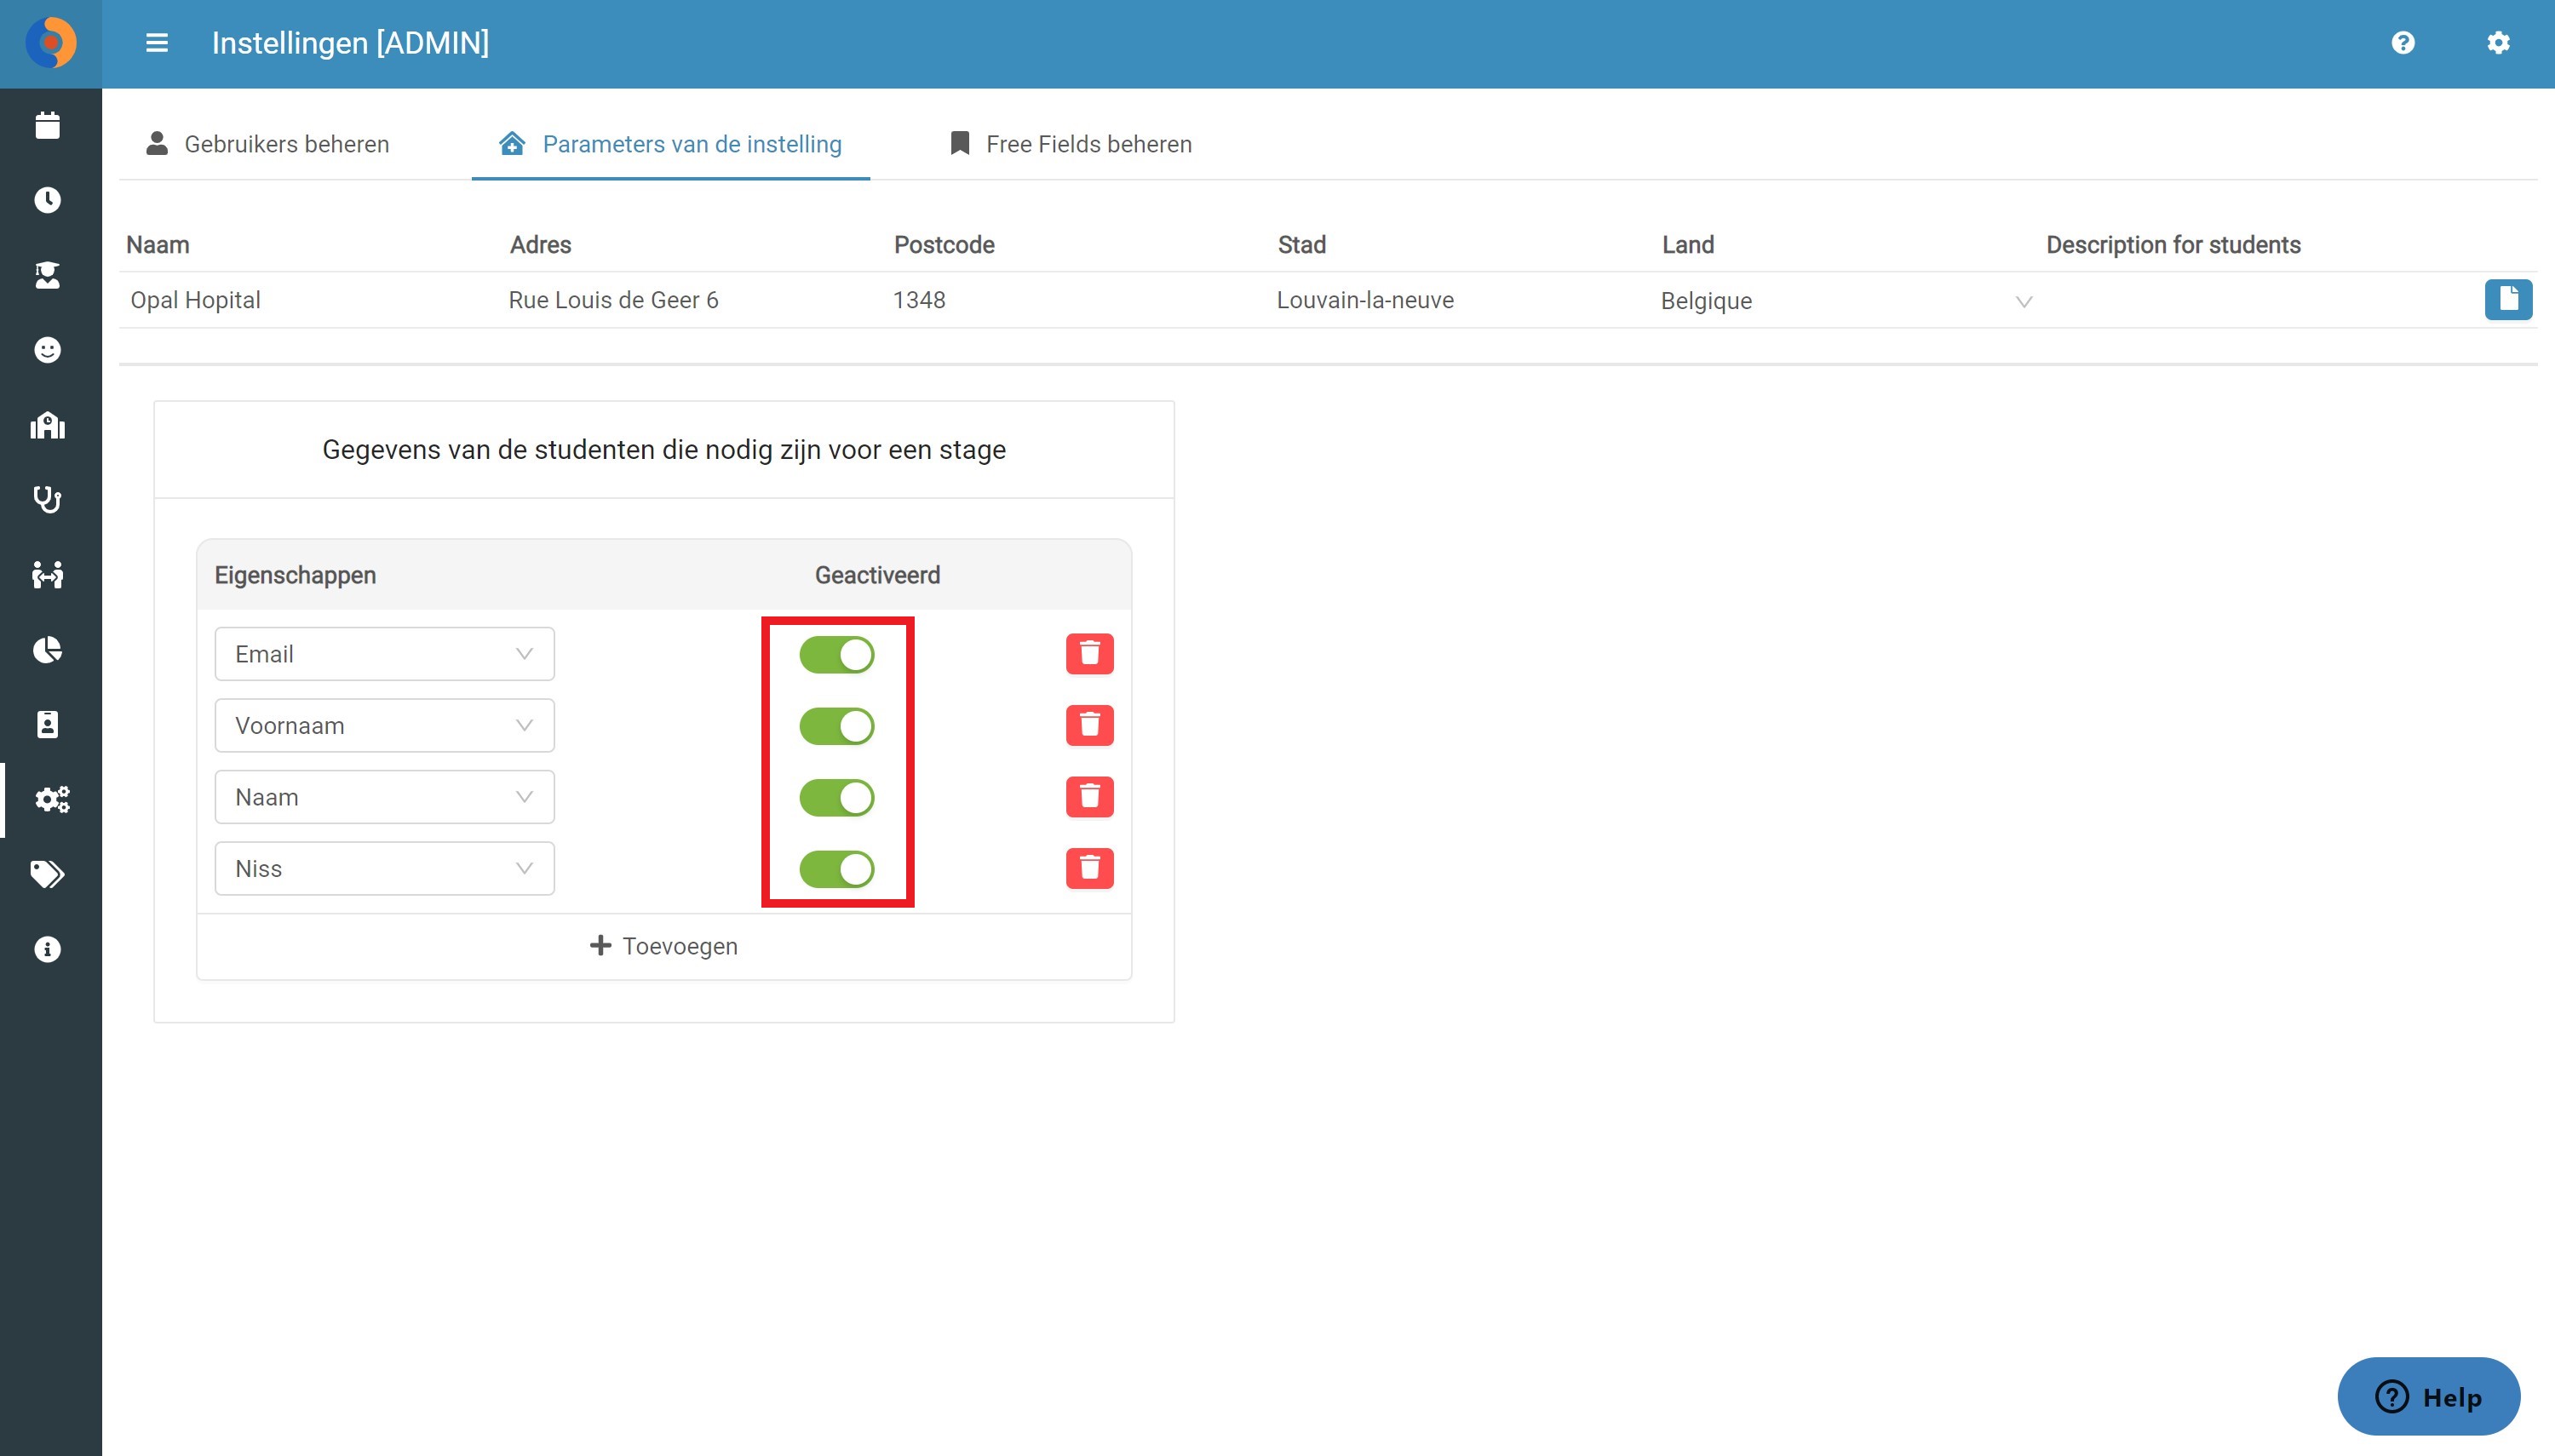Click the Land column header
The width and height of the screenshot is (2555, 1456).
pyautogui.click(x=1688, y=245)
